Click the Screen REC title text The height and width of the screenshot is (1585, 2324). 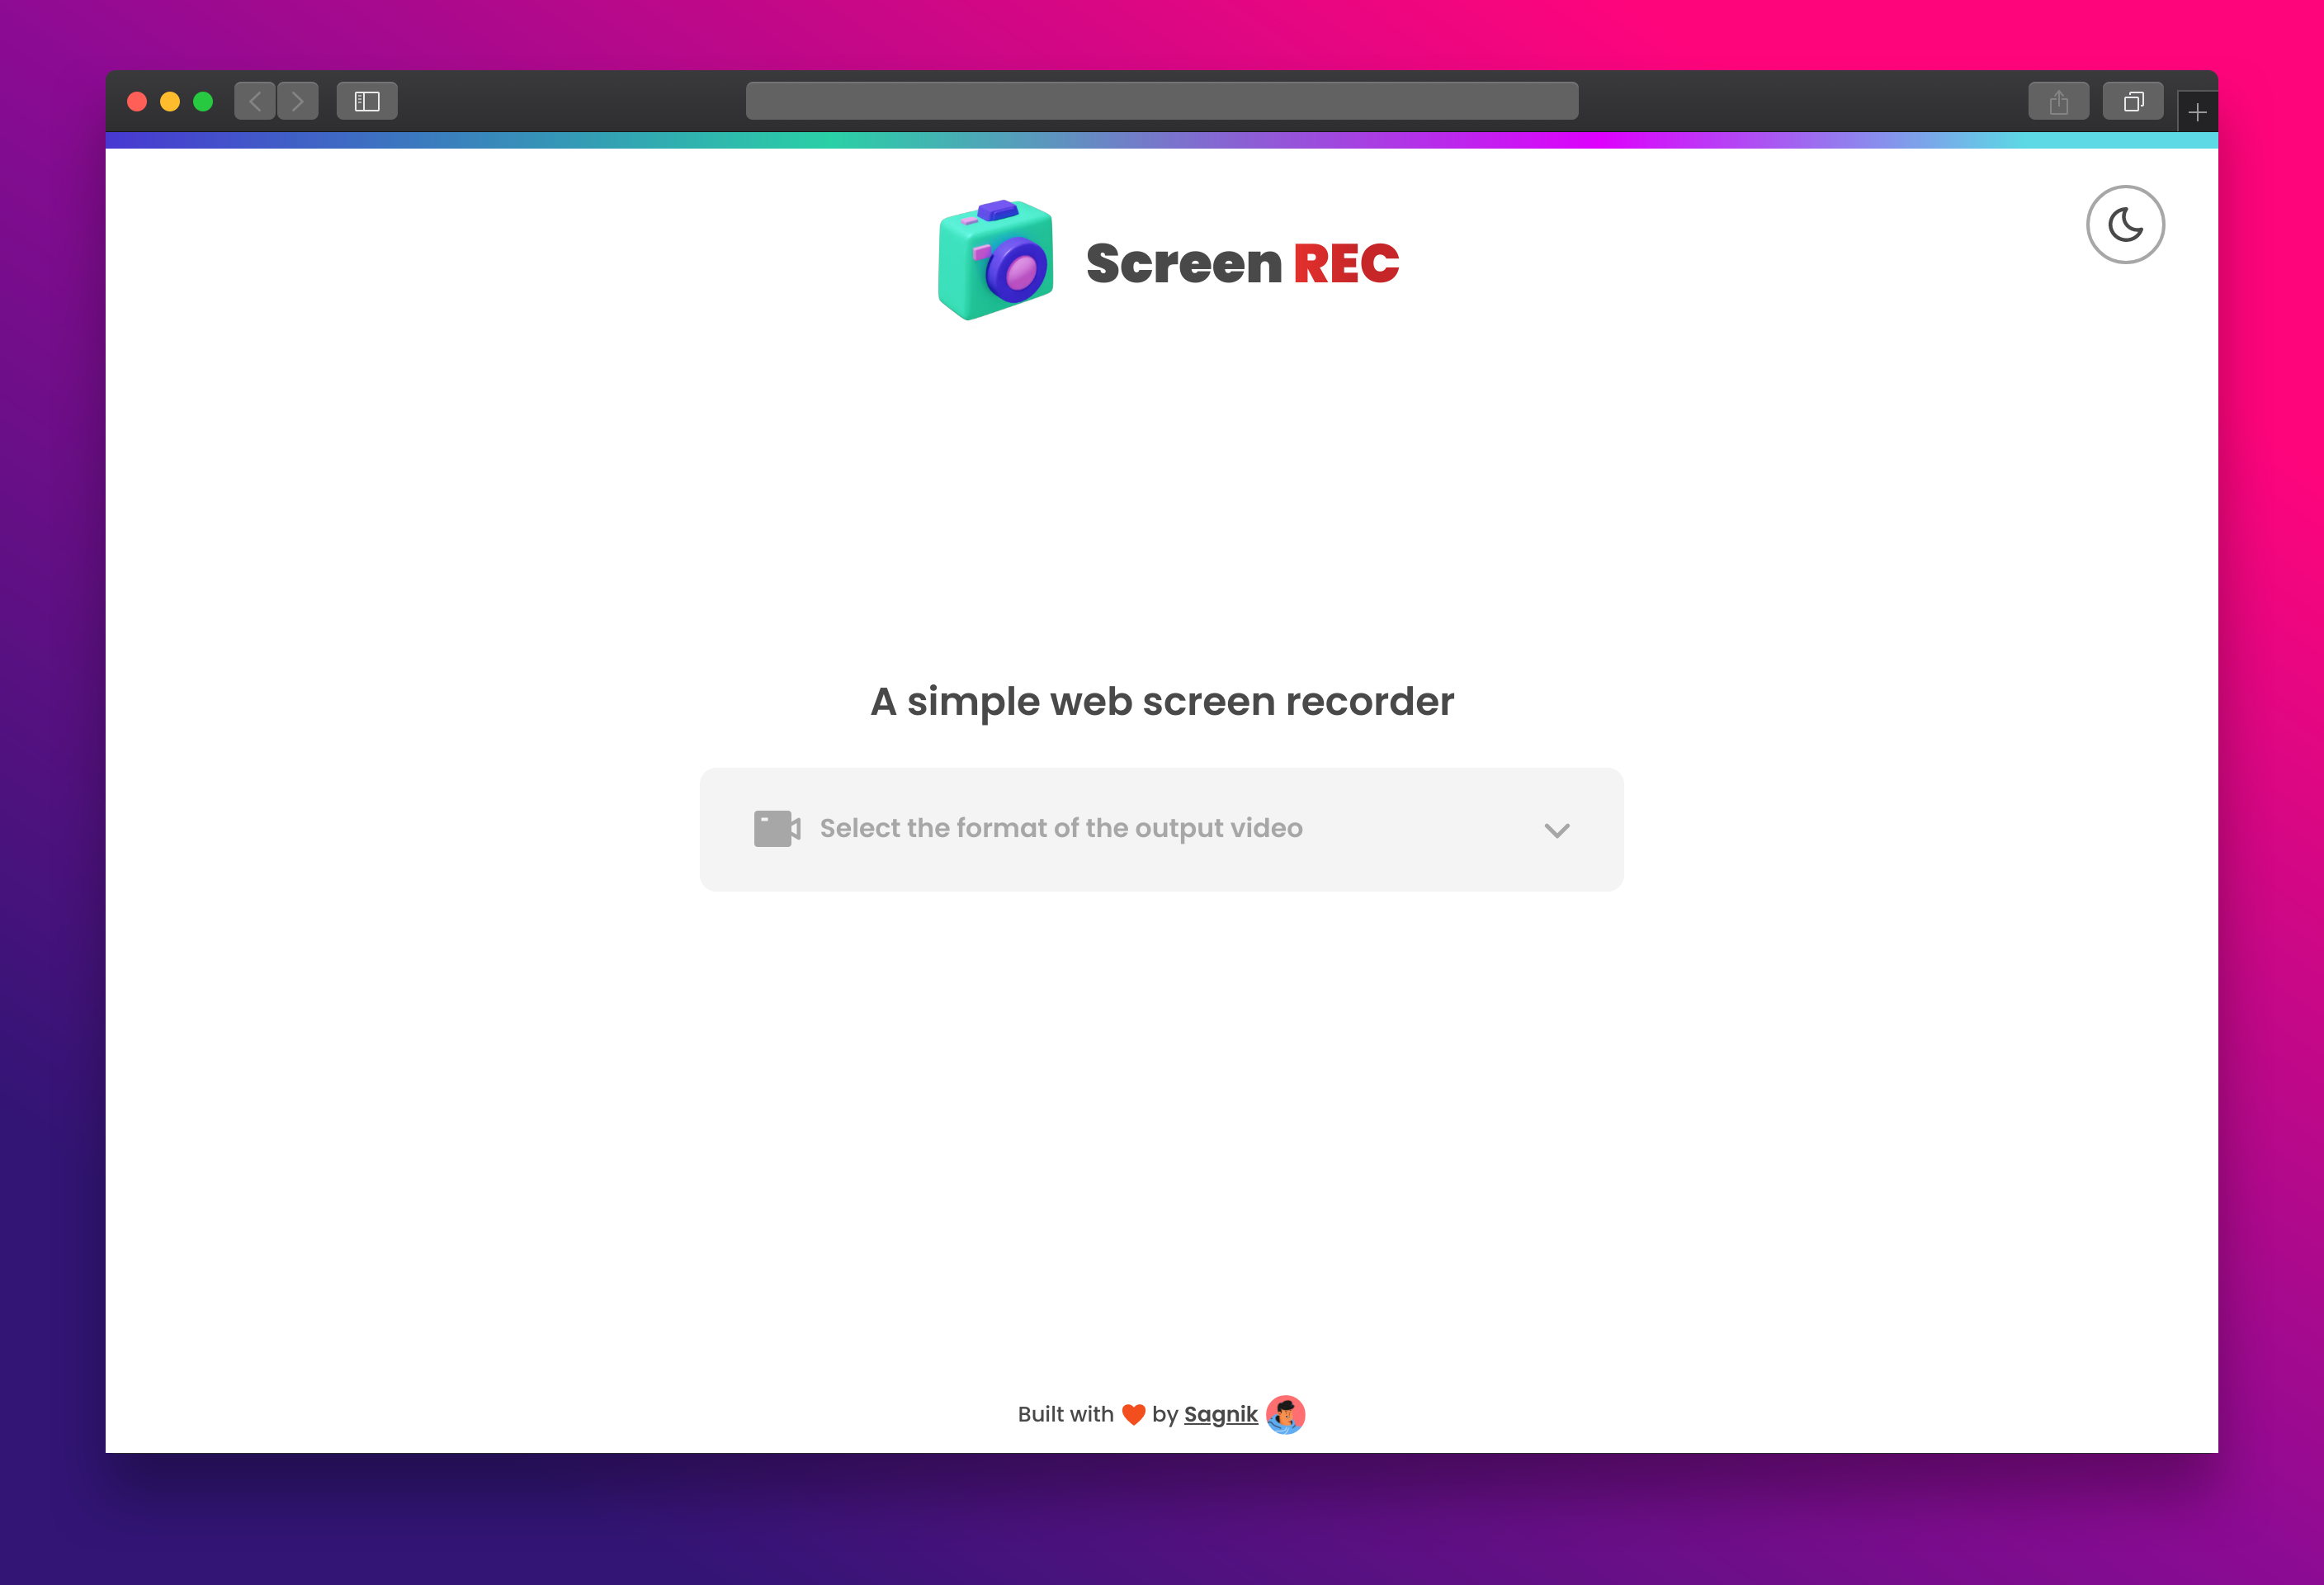(x=1241, y=264)
